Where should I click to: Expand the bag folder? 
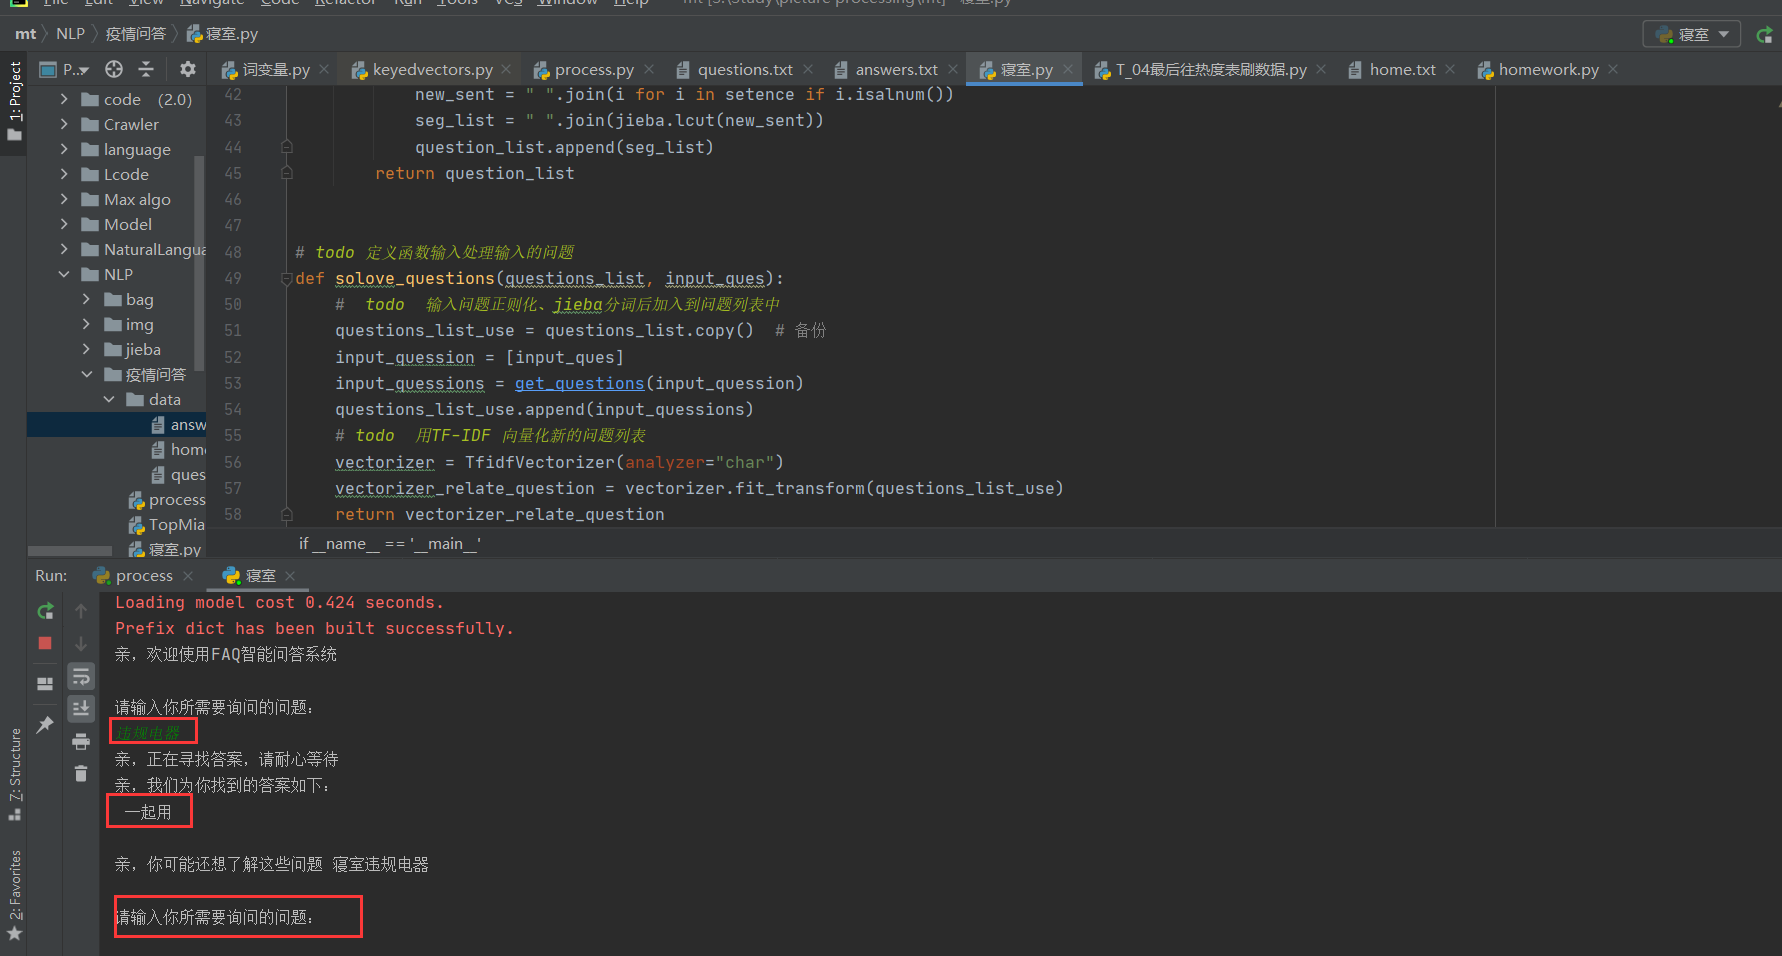click(86, 299)
